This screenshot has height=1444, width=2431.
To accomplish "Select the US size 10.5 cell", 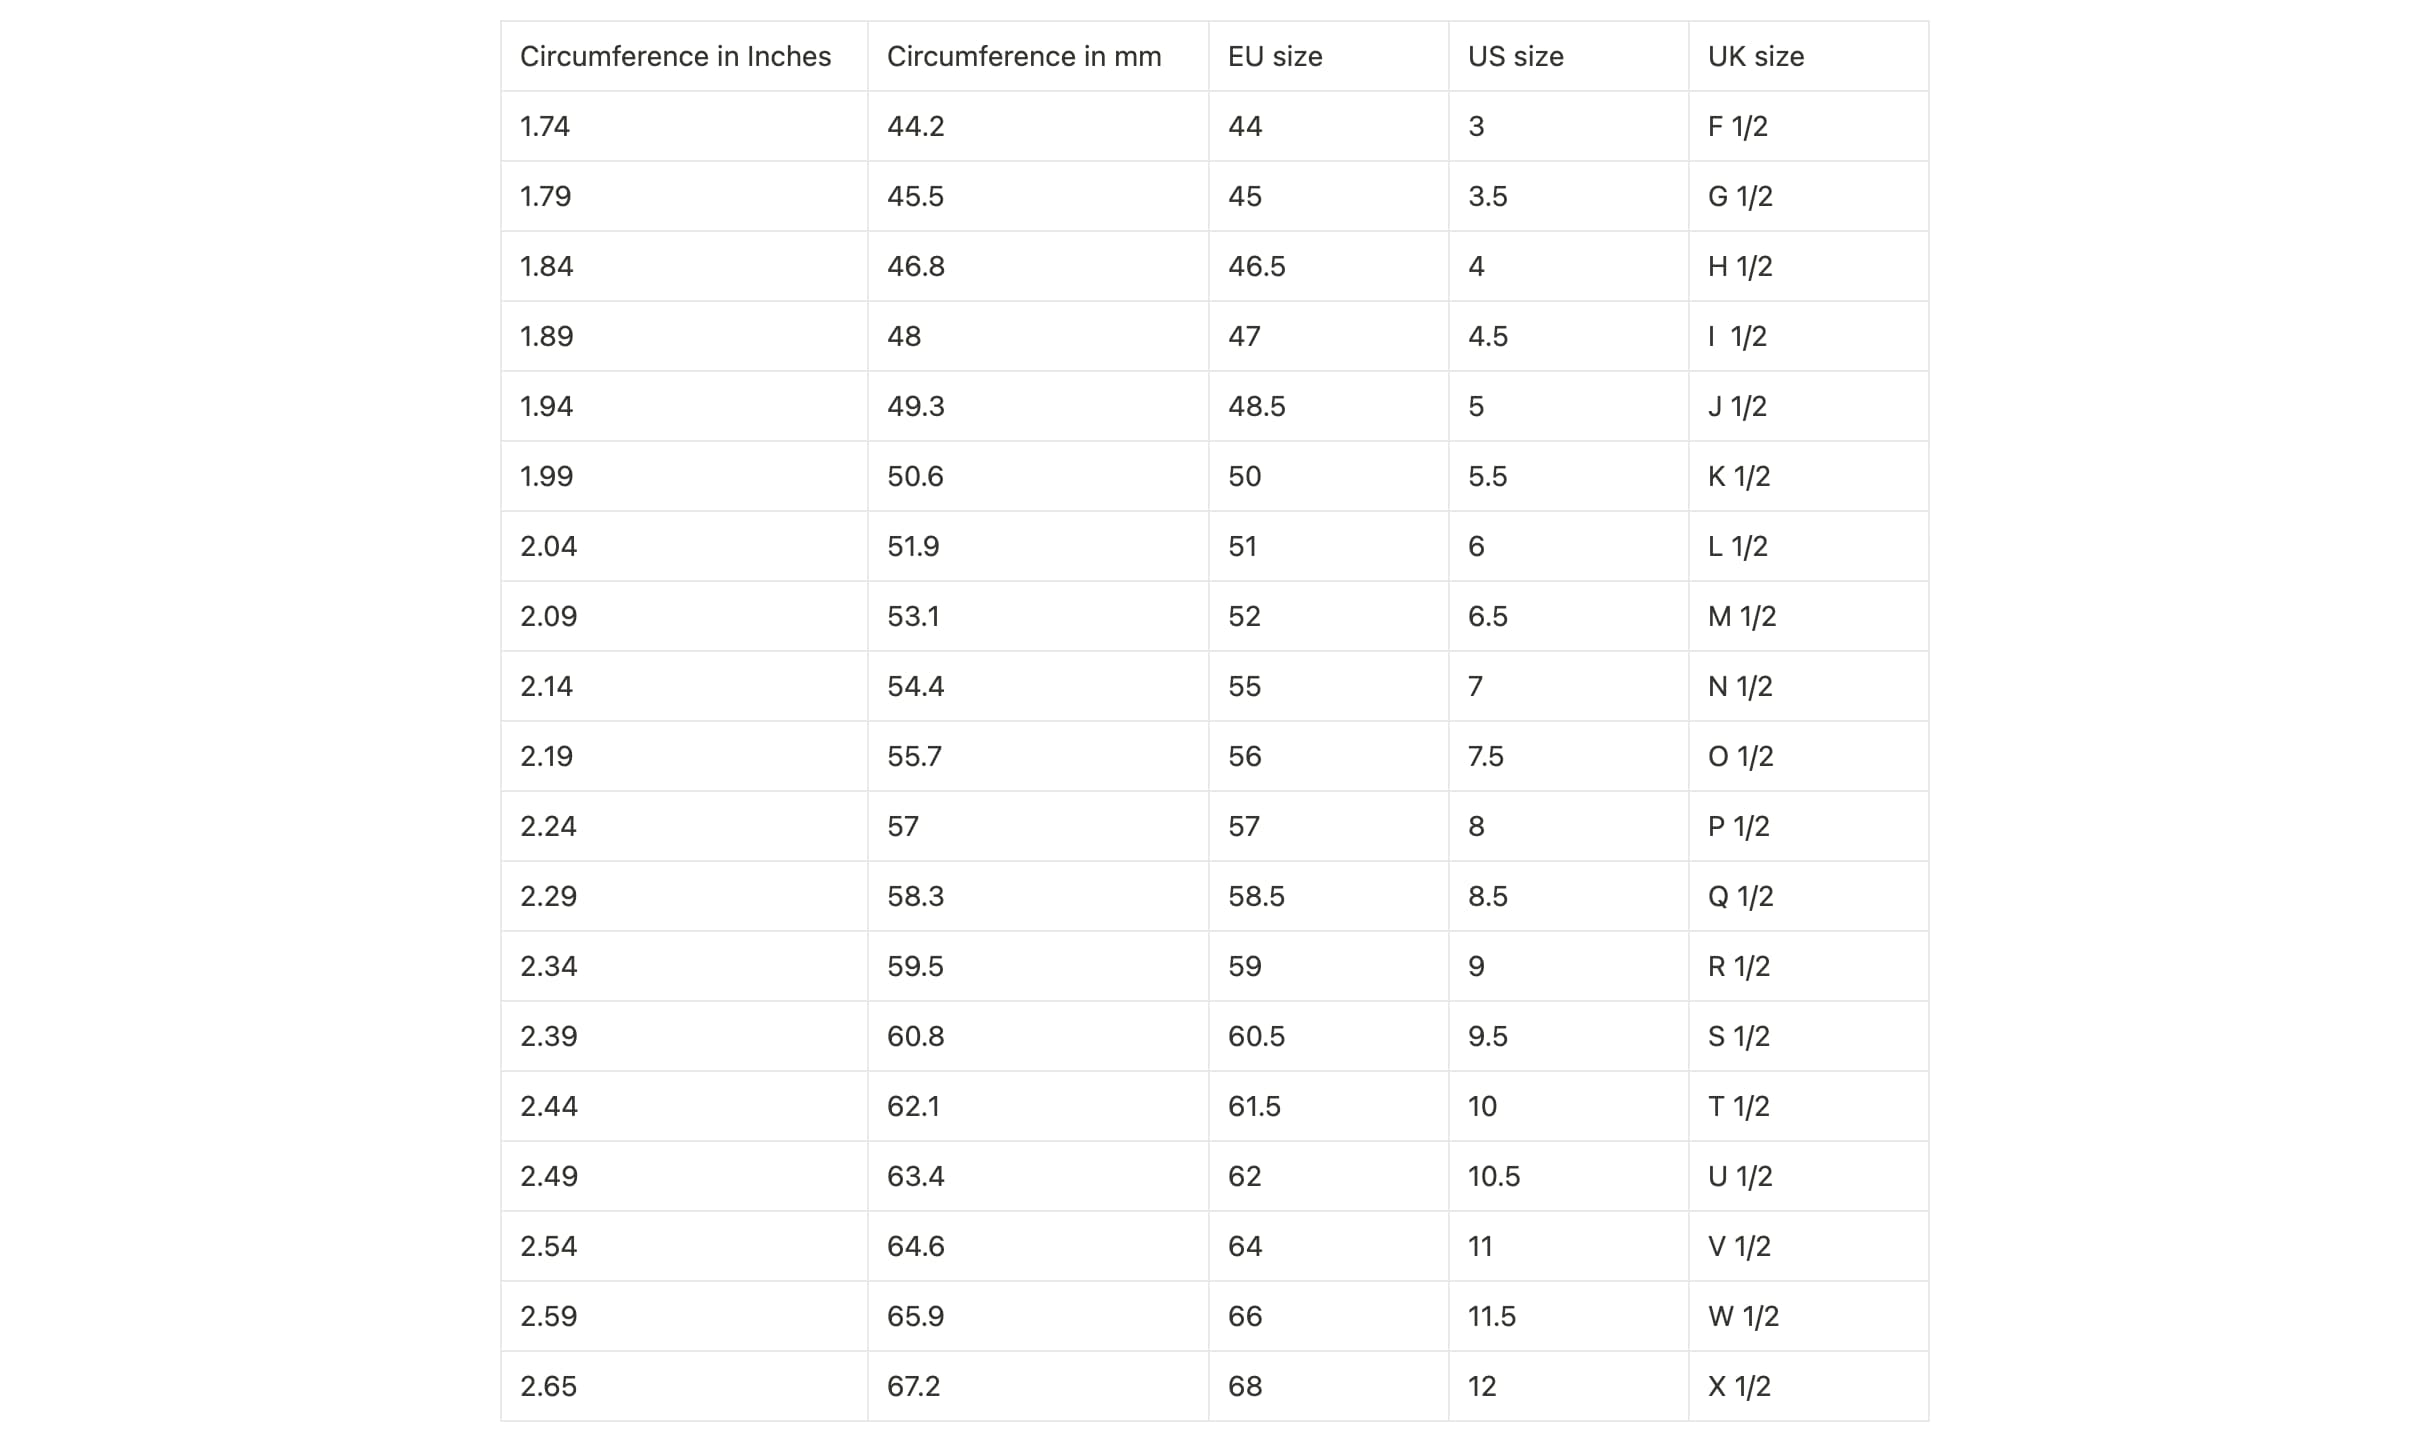I will [x=1493, y=1177].
